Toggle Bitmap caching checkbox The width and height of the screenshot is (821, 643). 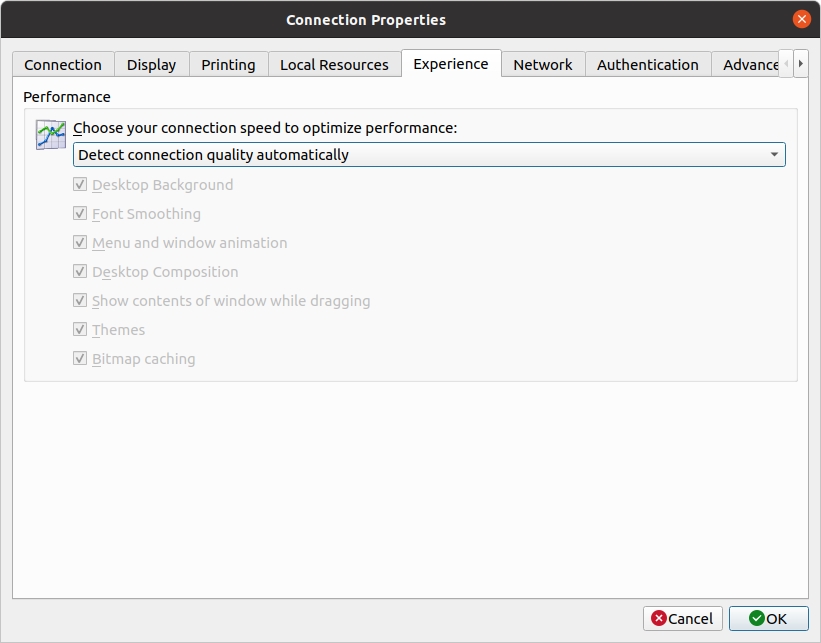click(x=80, y=359)
